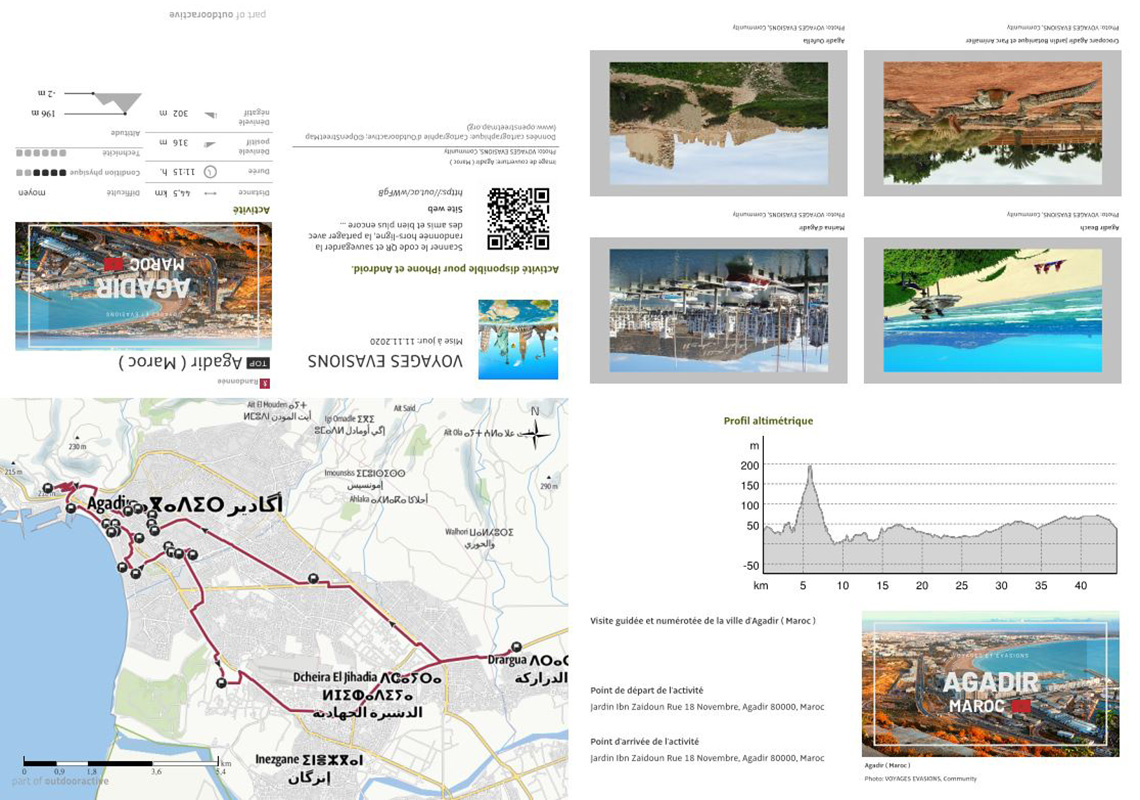Click the www.openstreetmap.org attribution text
1140x800 pixels.
[x=511, y=126]
